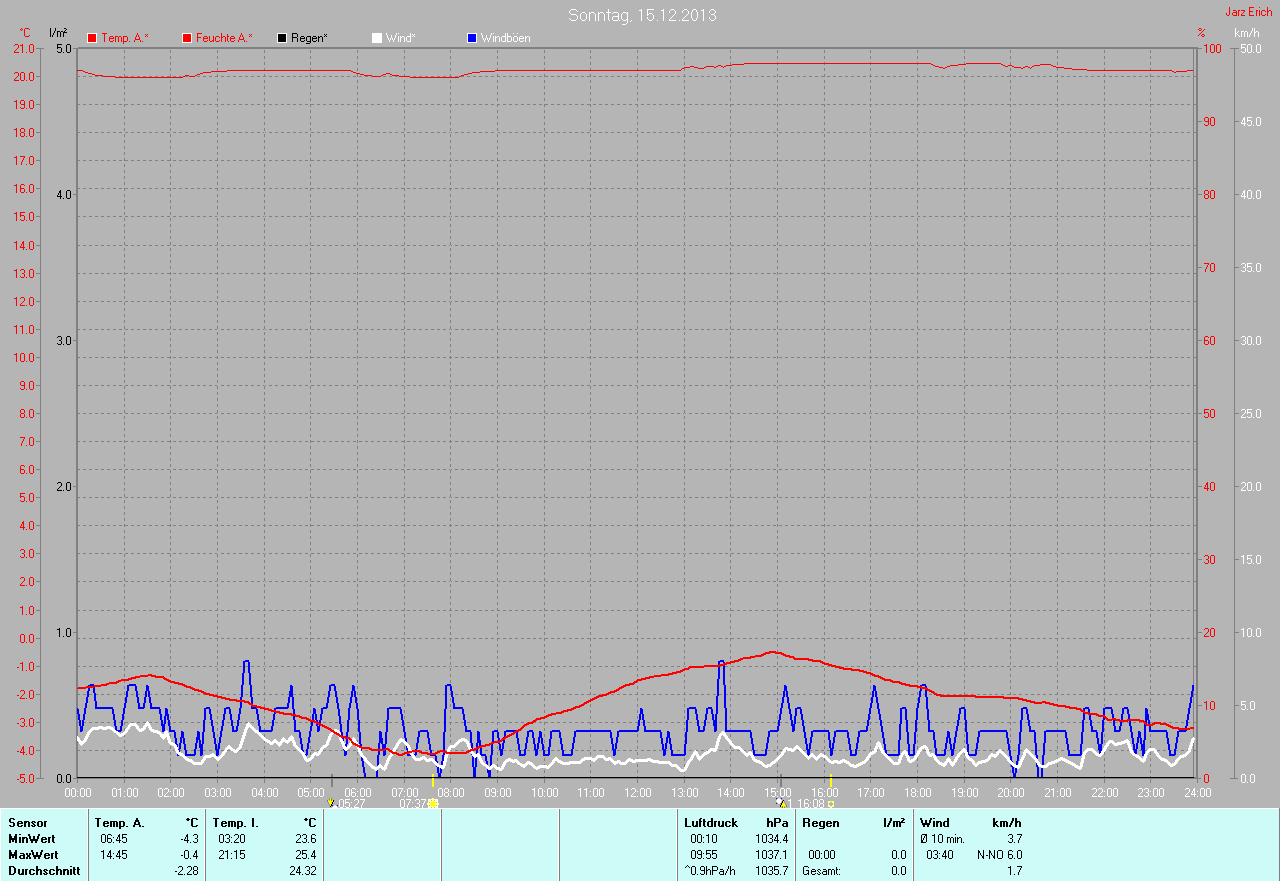Click the 'Wind' header in the table

(x=935, y=823)
